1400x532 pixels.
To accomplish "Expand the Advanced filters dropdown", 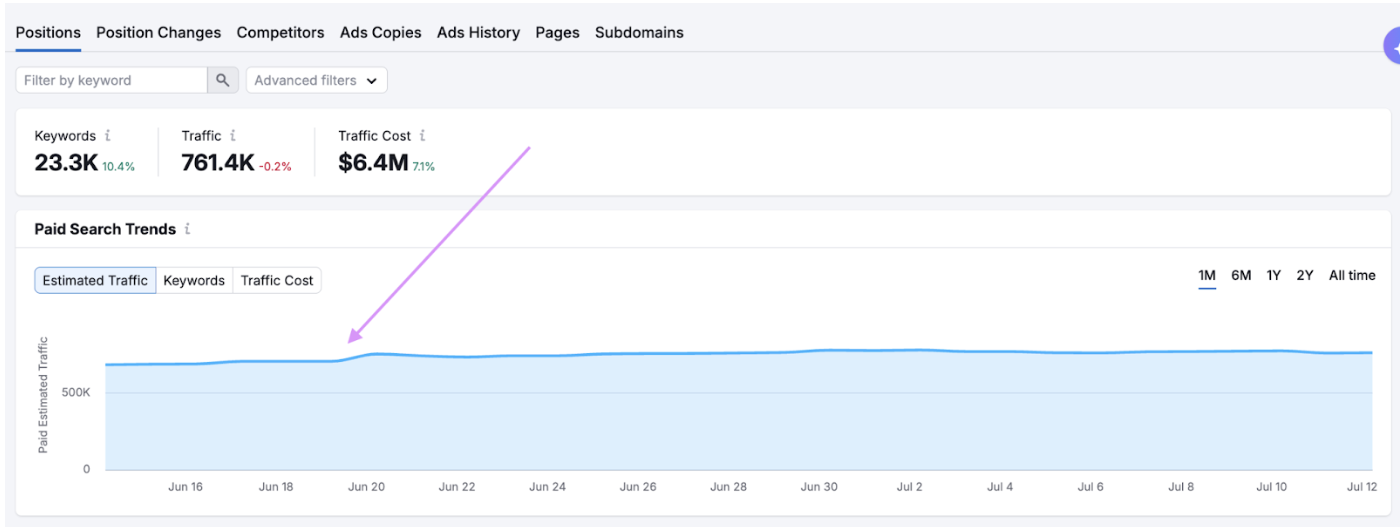I will click(x=316, y=81).
